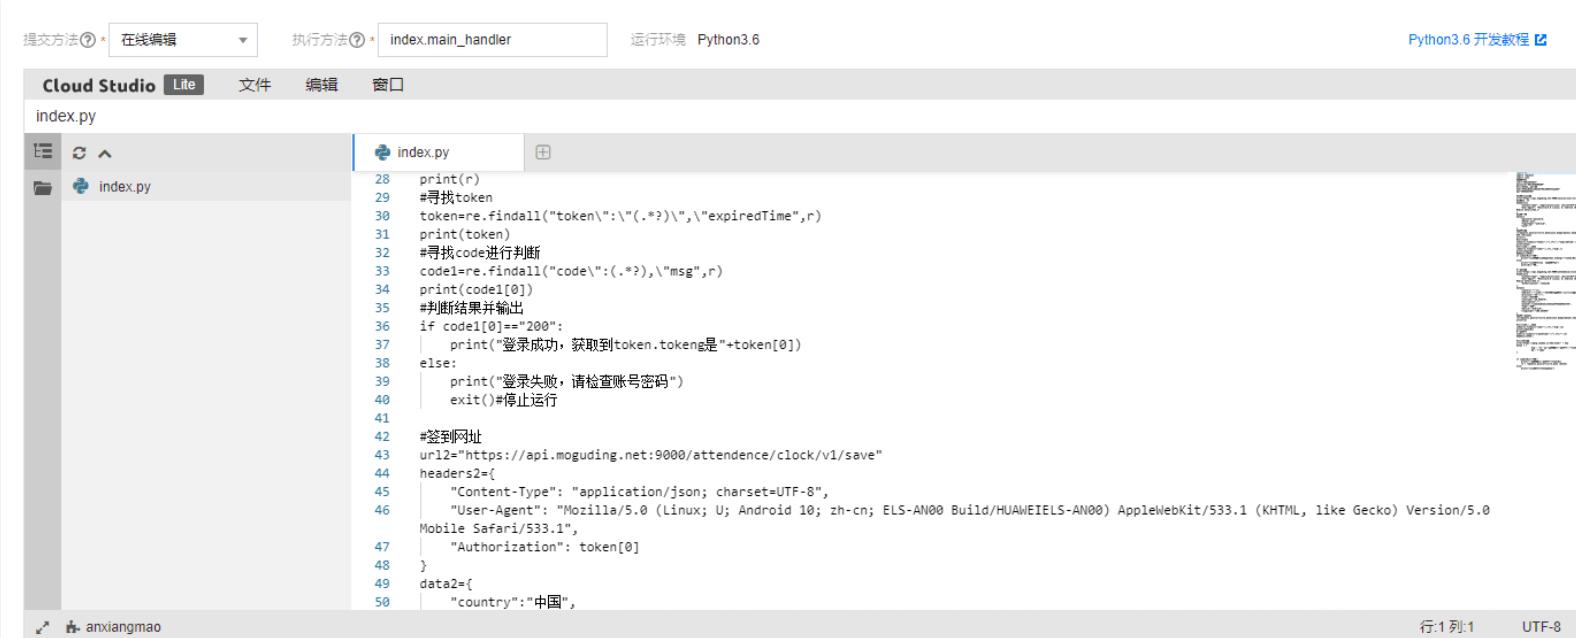Click the "country":"中国" code line
This screenshot has width=1576, height=638.
tap(512, 602)
